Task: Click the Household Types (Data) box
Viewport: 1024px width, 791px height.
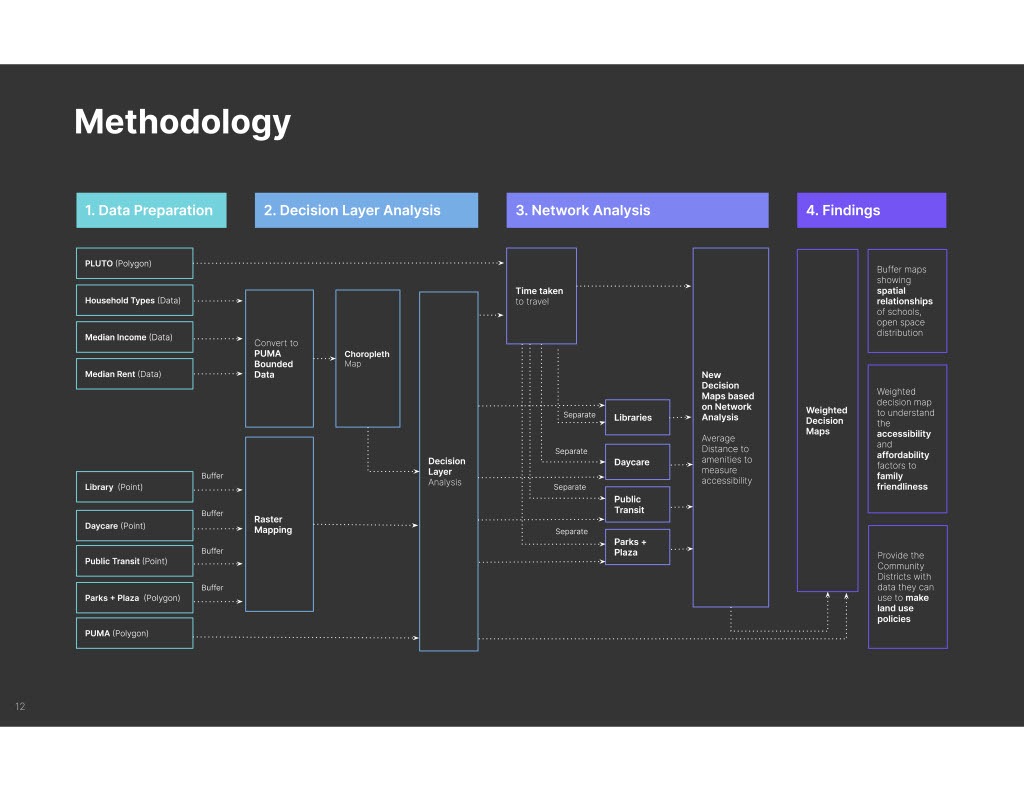Action: coord(135,300)
